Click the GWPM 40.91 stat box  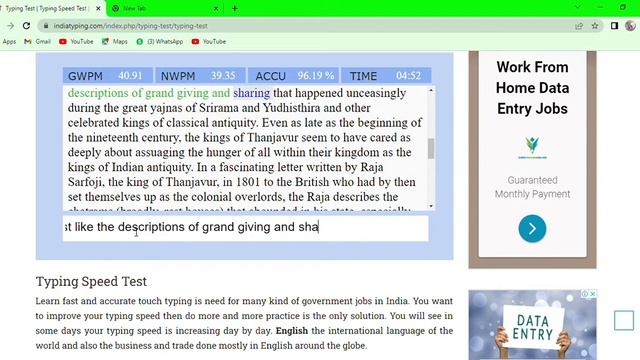(108, 76)
